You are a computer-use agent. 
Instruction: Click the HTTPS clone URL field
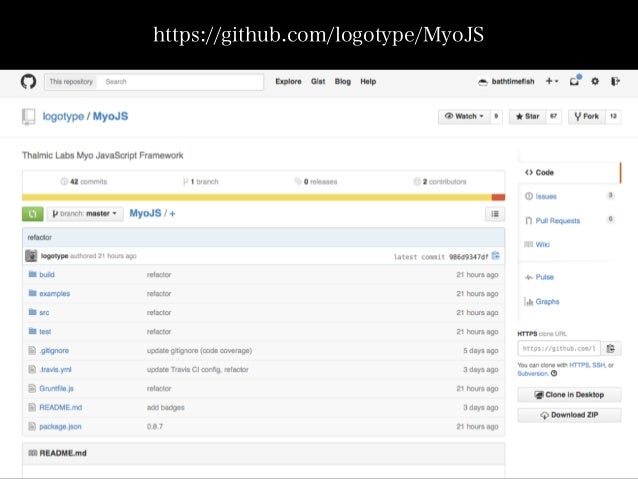(x=559, y=348)
